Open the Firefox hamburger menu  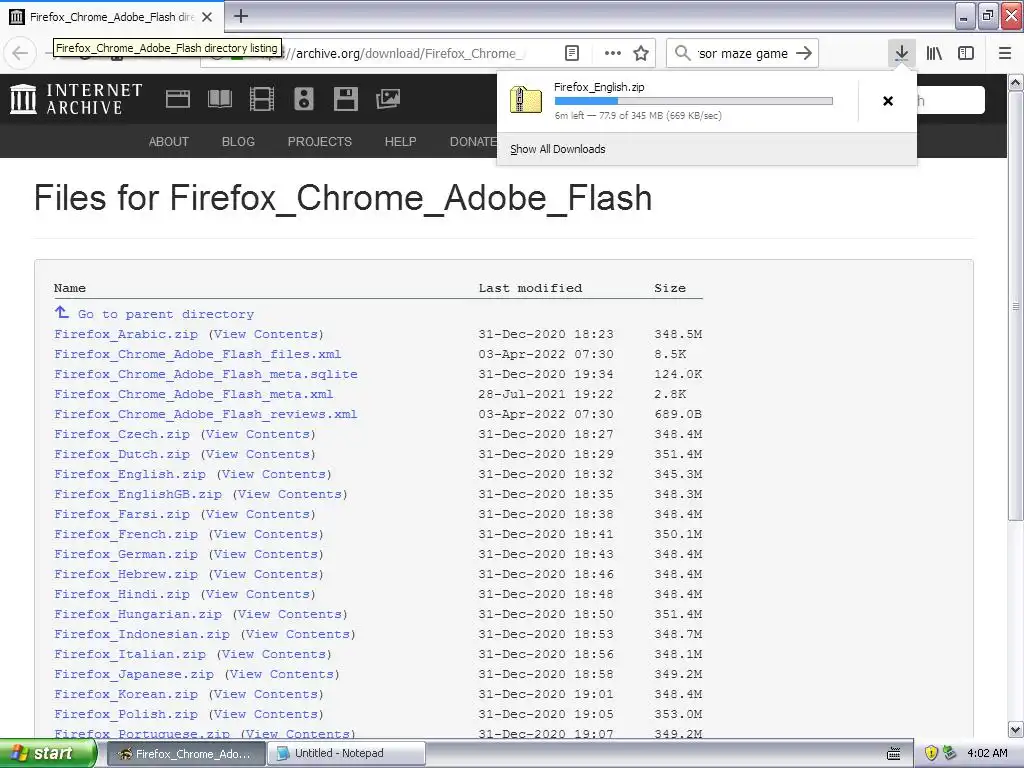pos(1005,53)
